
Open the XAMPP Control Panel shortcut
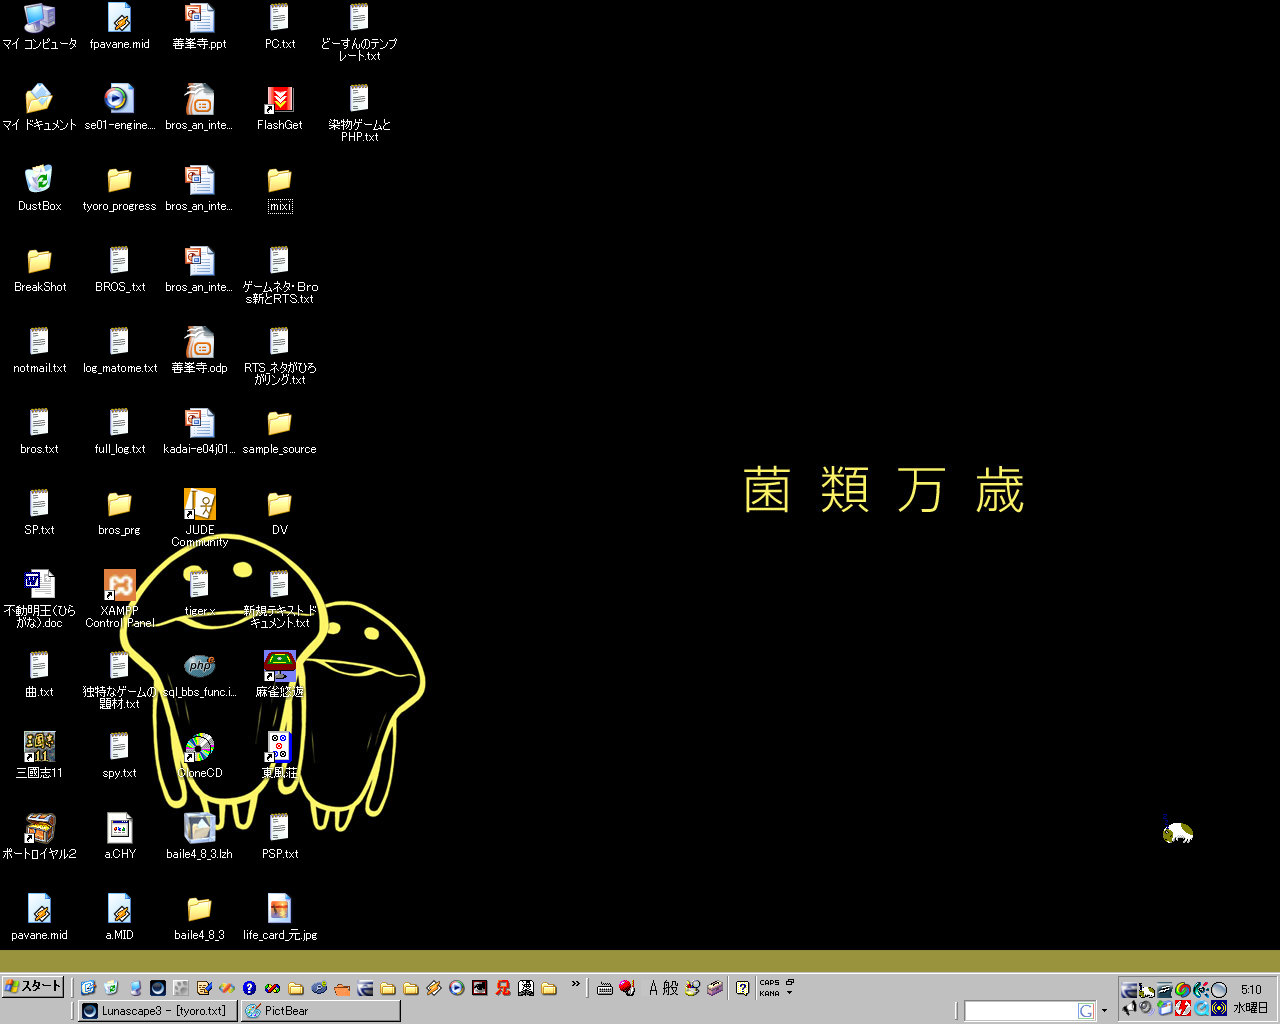[119, 586]
